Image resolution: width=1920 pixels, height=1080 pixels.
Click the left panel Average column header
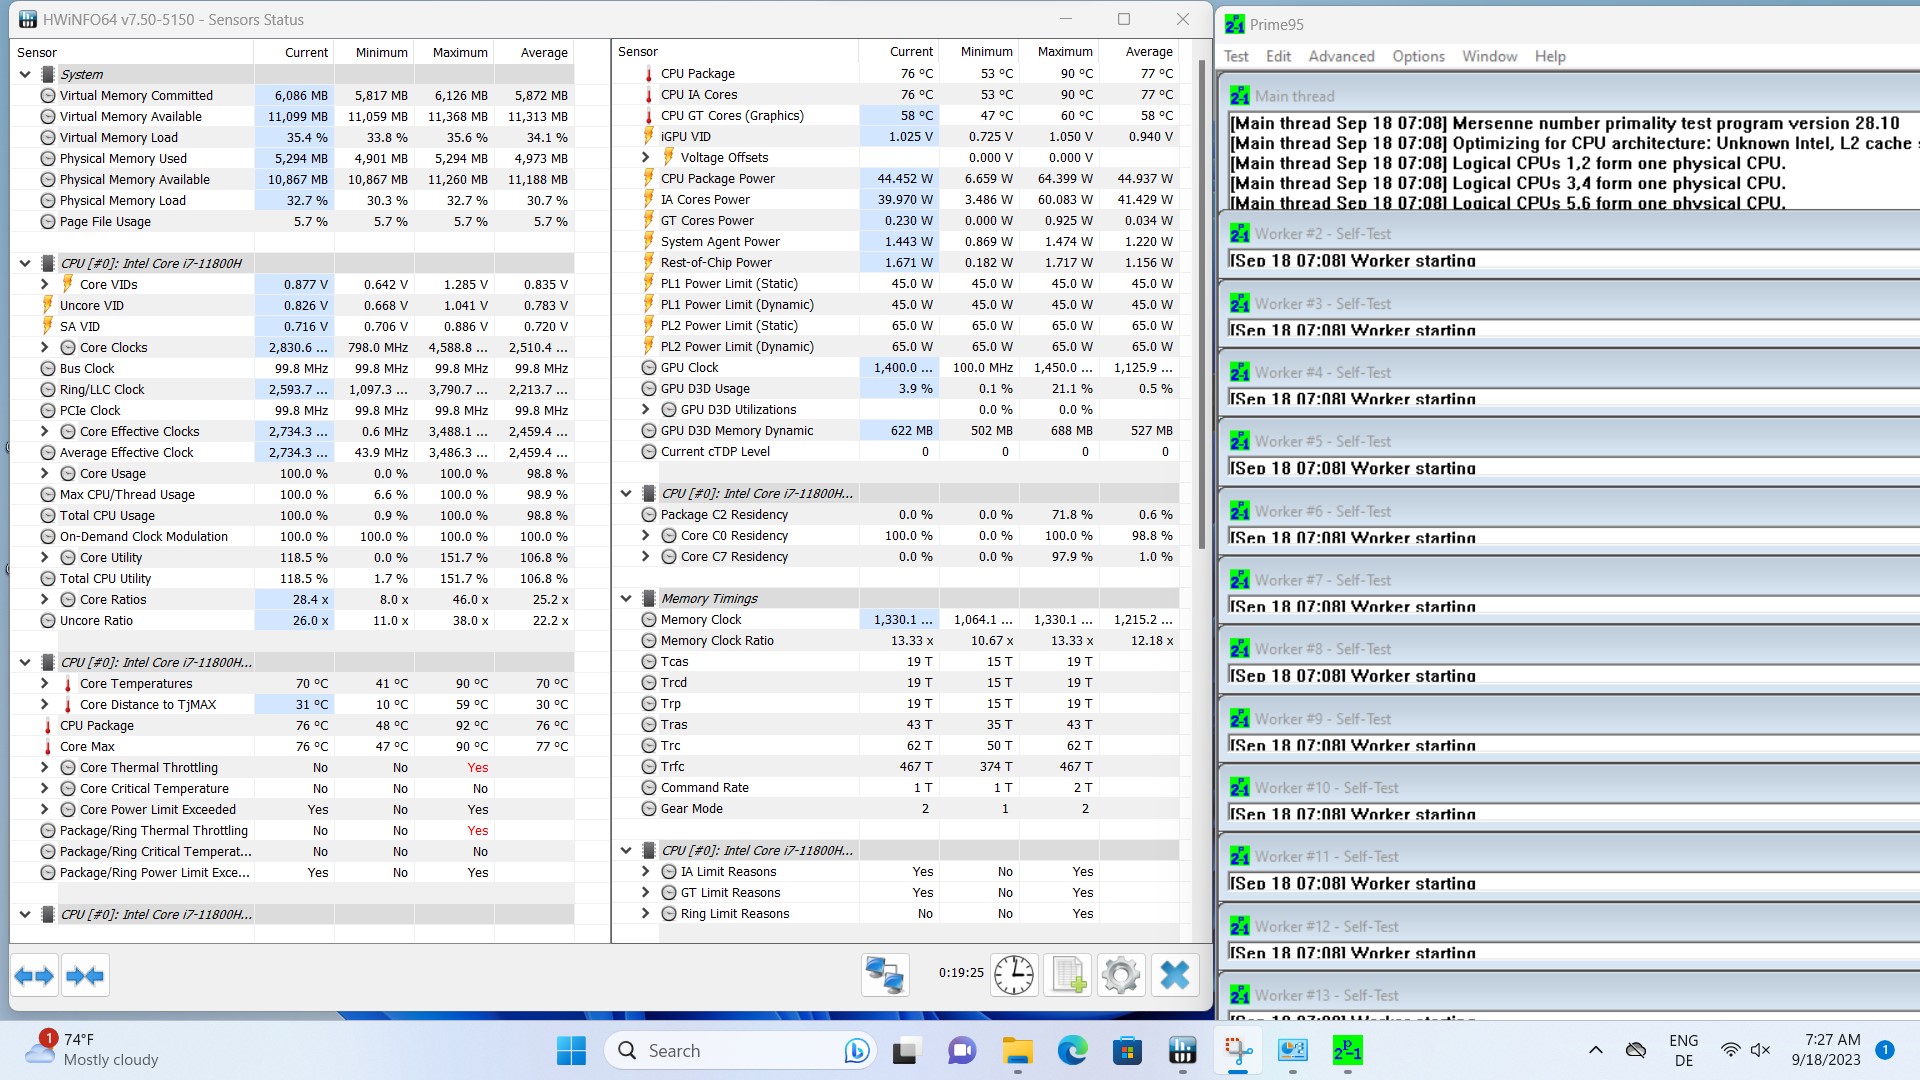[534, 52]
